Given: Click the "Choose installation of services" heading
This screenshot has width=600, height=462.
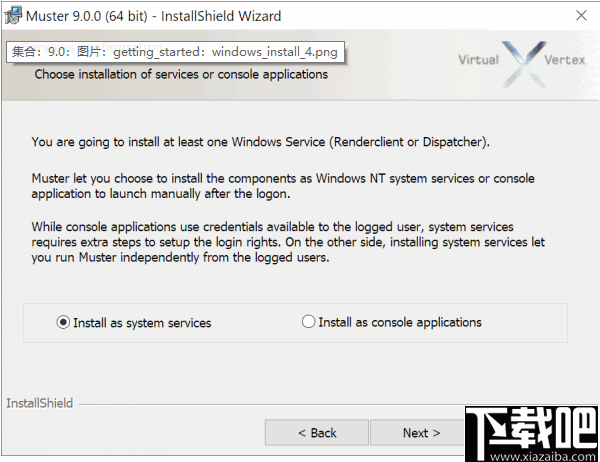Looking at the screenshot, I should pyautogui.click(x=181, y=74).
